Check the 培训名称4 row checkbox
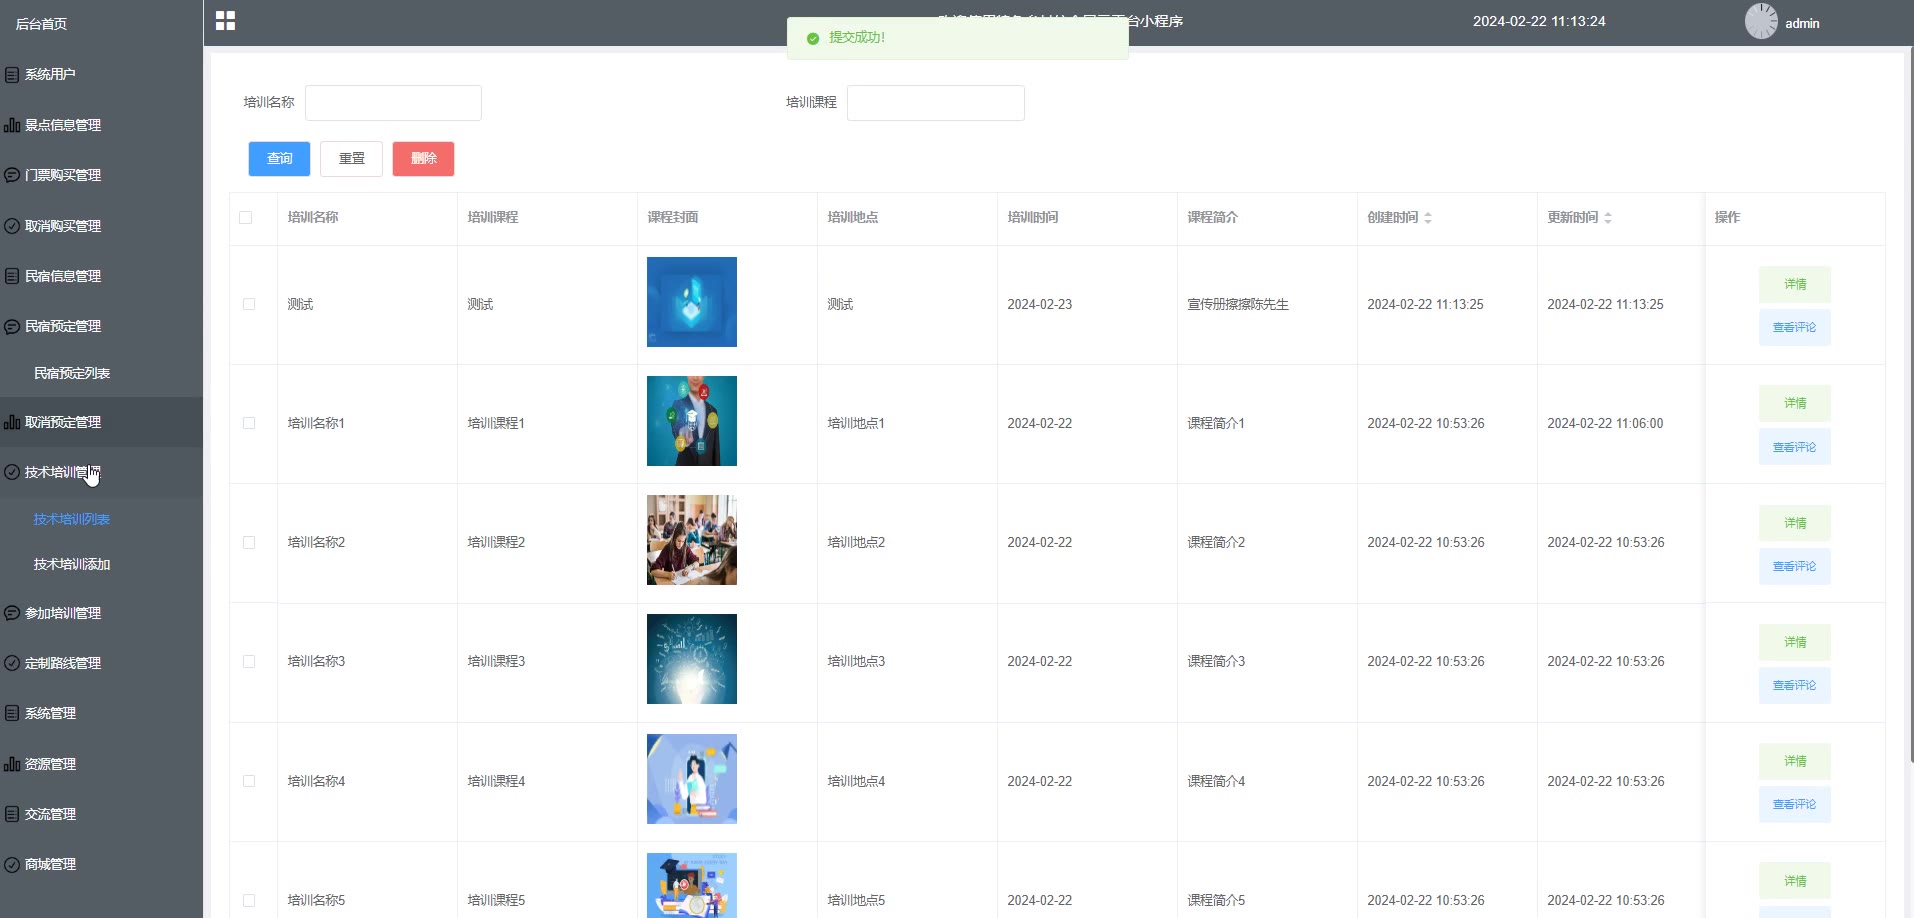This screenshot has height=918, width=1914. pyautogui.click(x=249, y=781)
